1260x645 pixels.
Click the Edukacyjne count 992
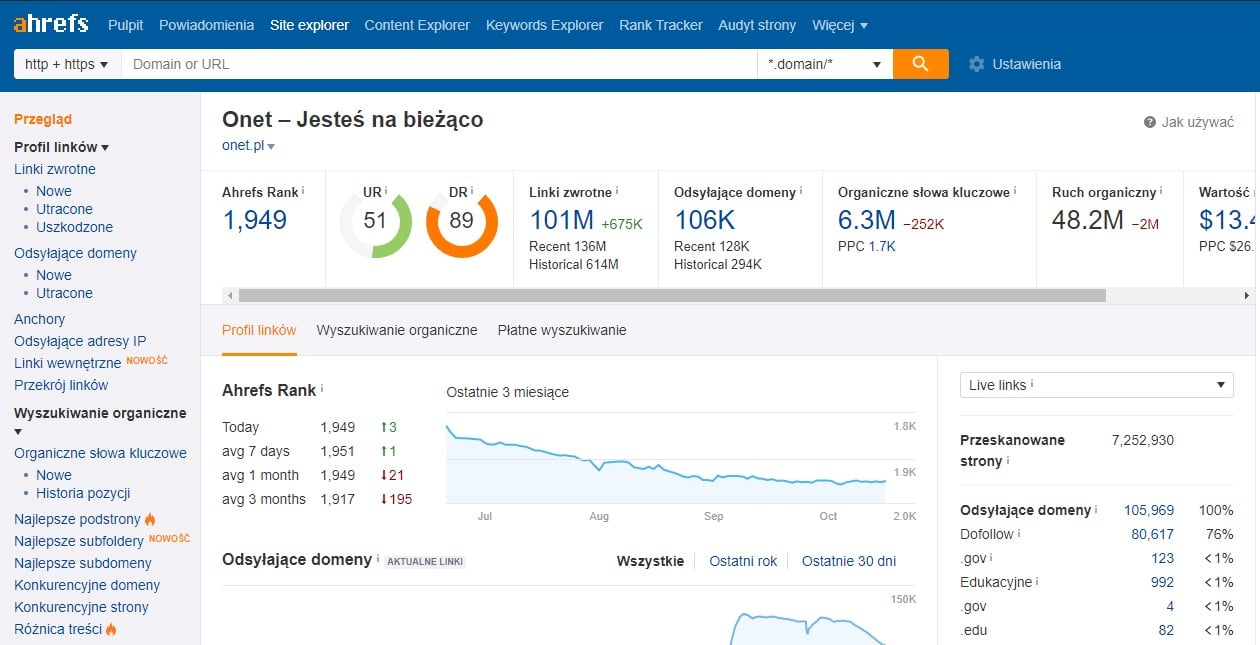coord(1162,582)
